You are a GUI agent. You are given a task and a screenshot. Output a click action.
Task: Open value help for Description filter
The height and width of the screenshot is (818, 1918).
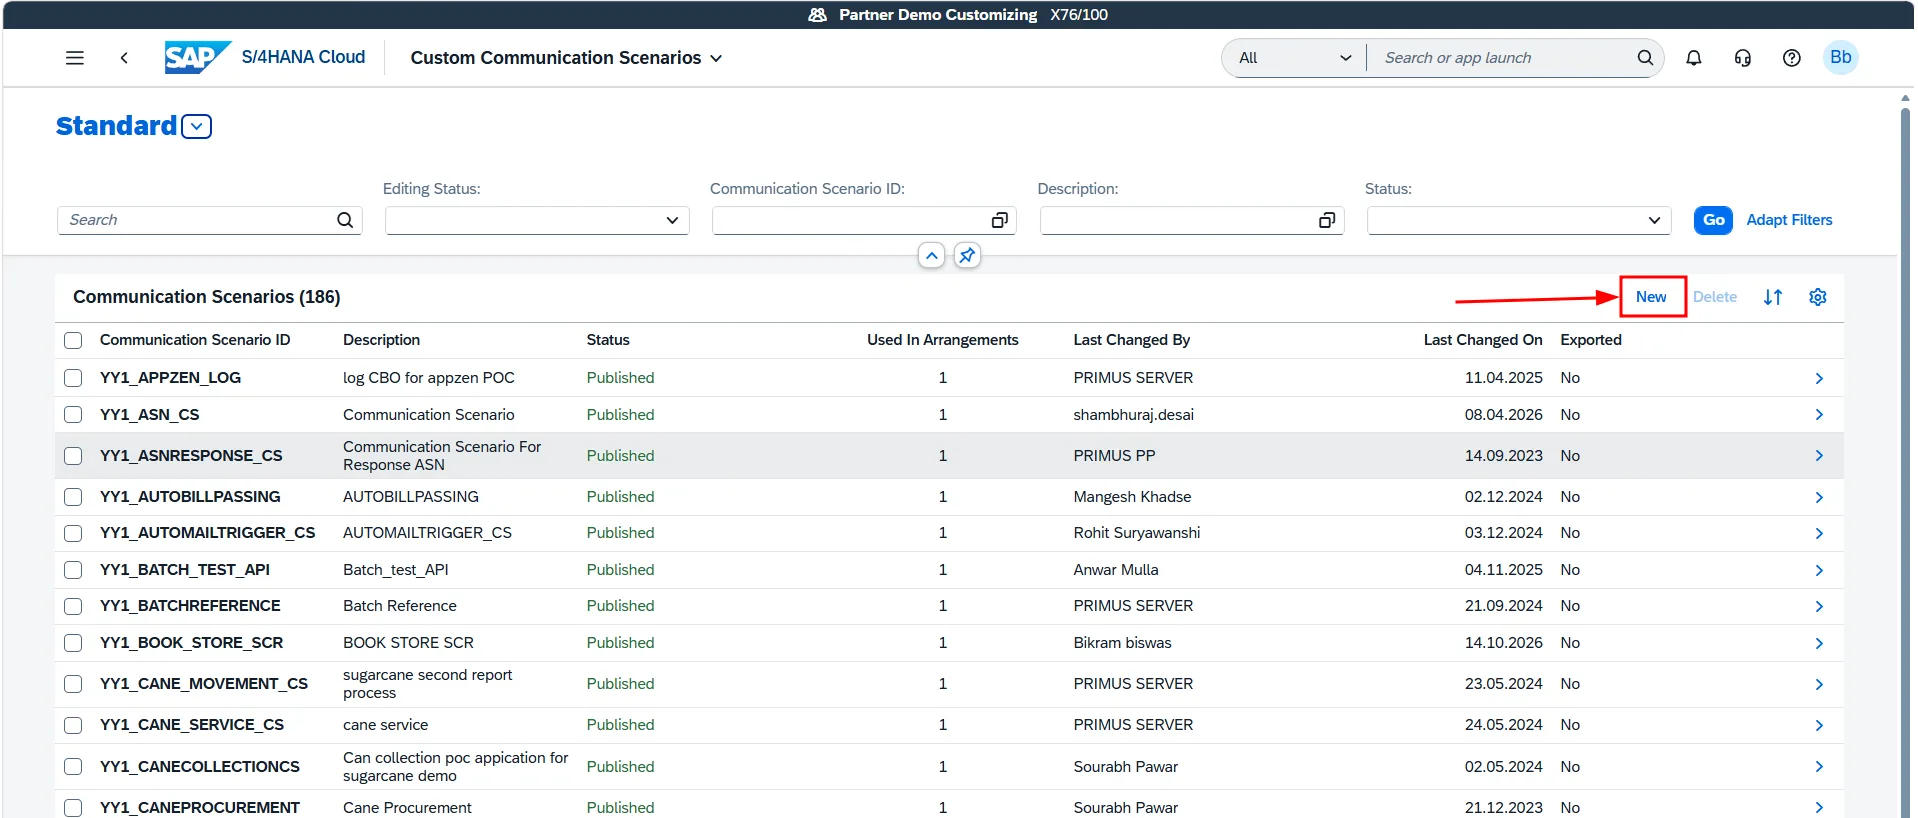1327,220
